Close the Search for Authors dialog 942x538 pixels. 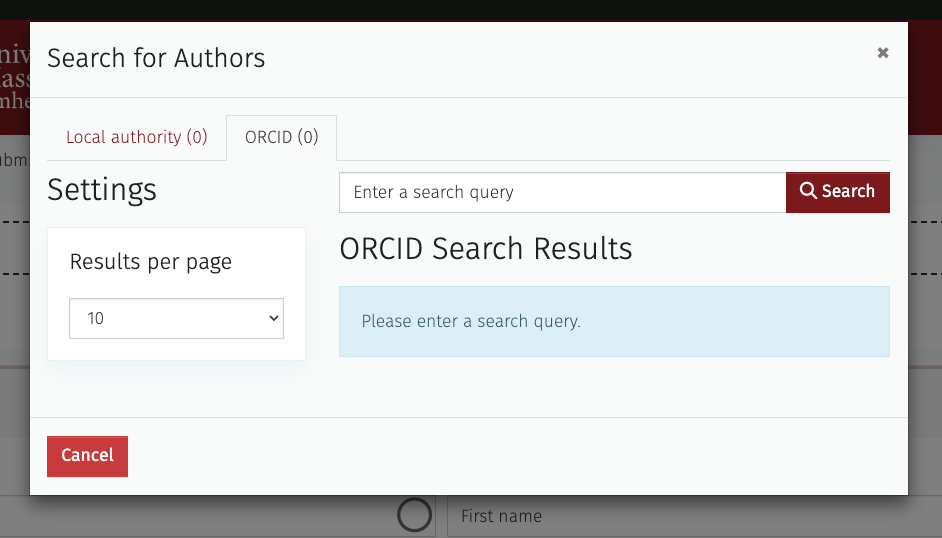[x=883, y=53]
